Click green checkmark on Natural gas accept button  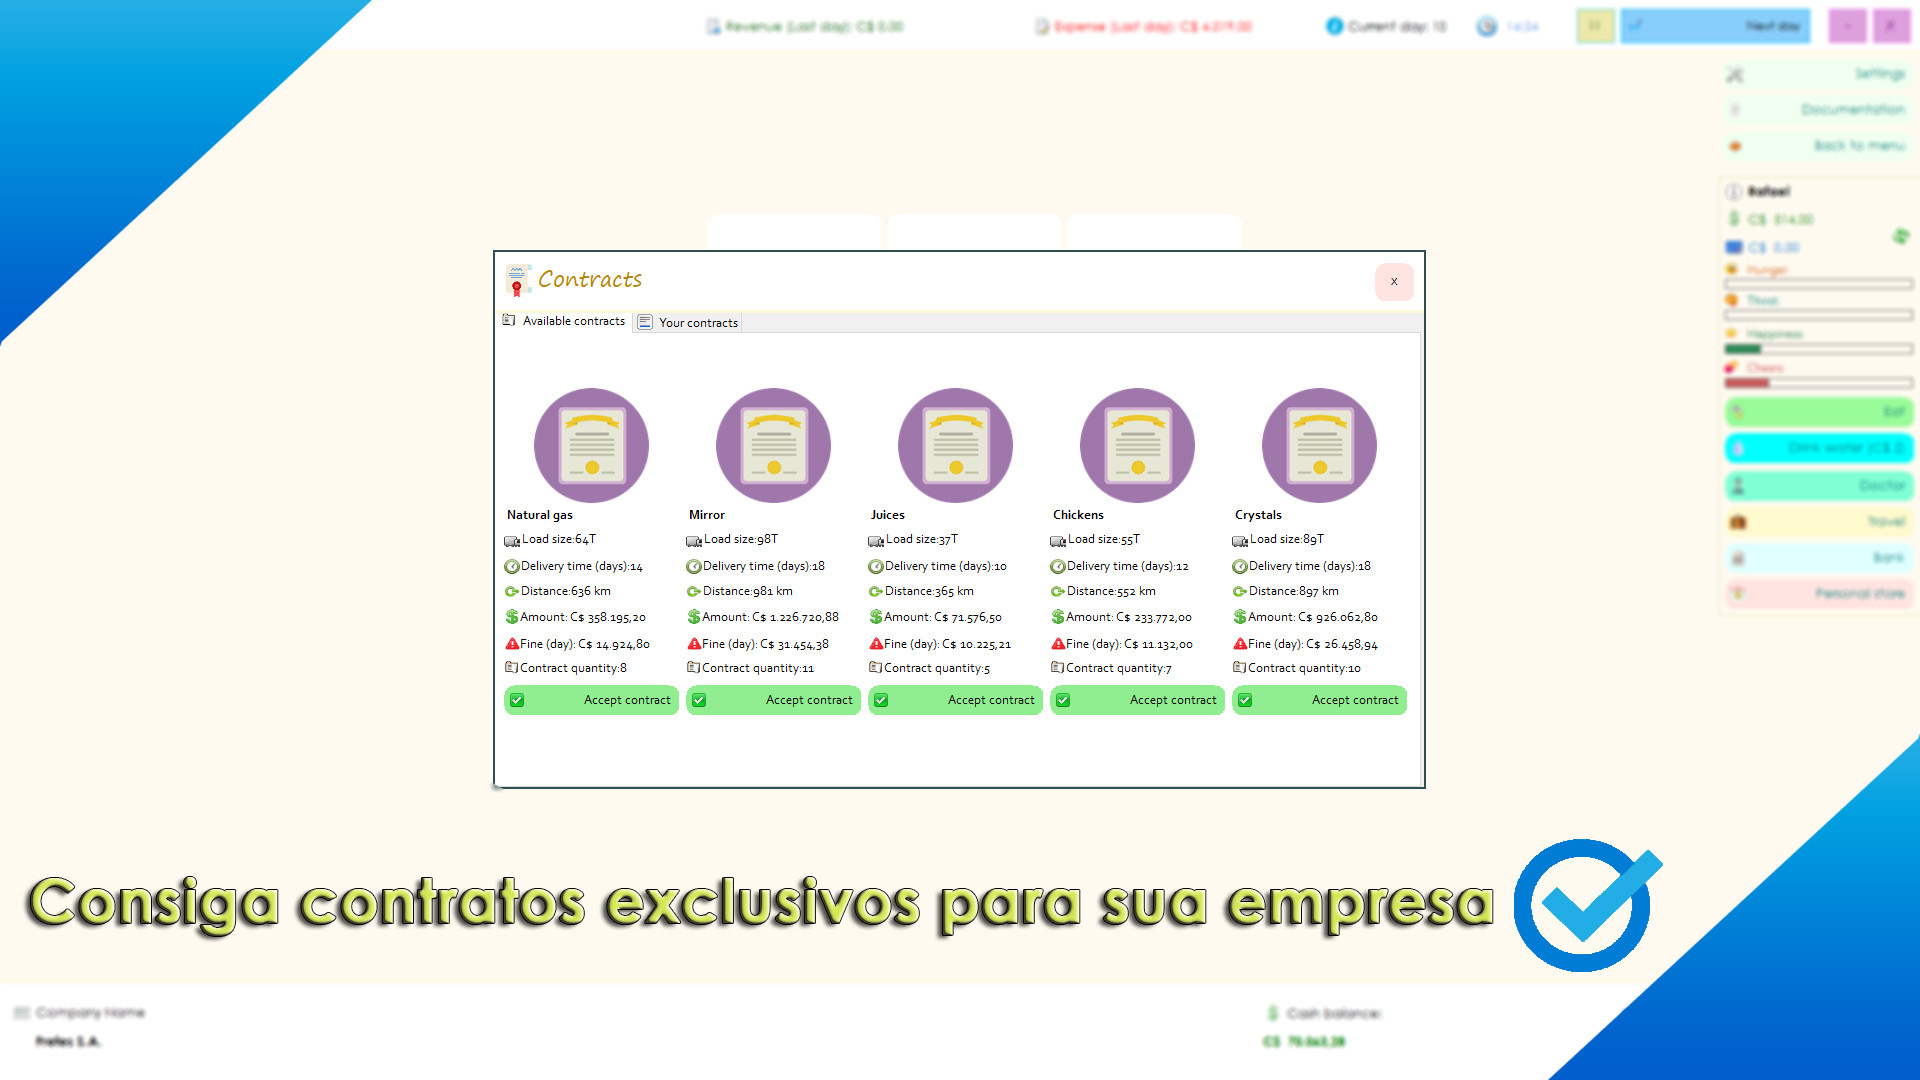click(517, 700)
